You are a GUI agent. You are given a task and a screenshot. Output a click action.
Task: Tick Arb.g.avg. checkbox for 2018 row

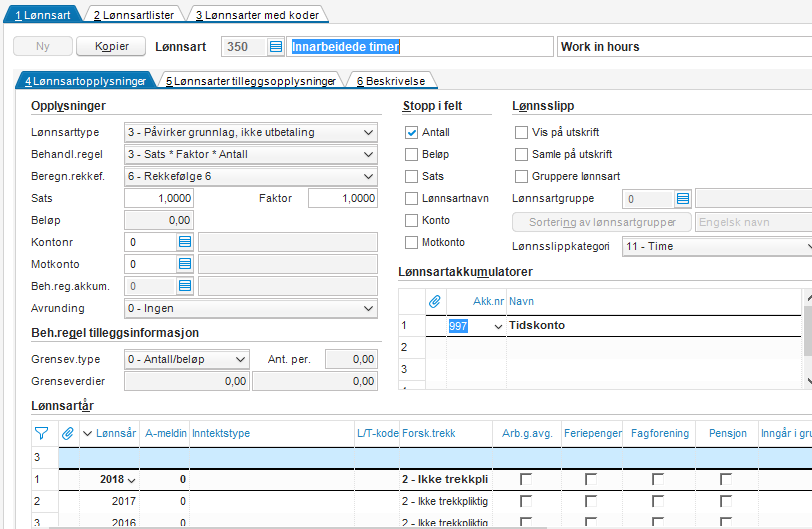click(x=526, y=479)
